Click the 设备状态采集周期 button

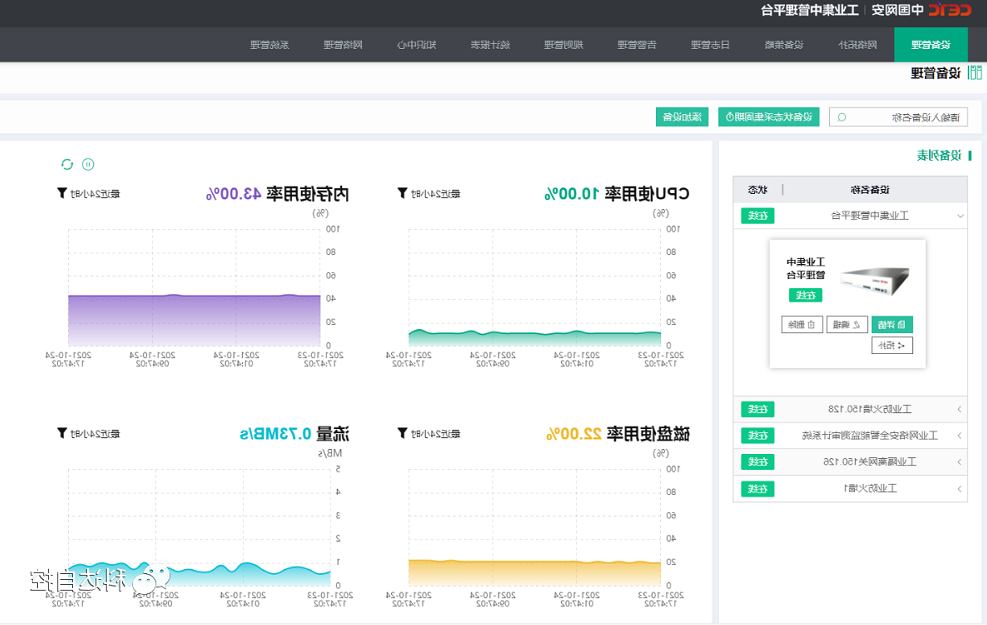pos(768,117)
